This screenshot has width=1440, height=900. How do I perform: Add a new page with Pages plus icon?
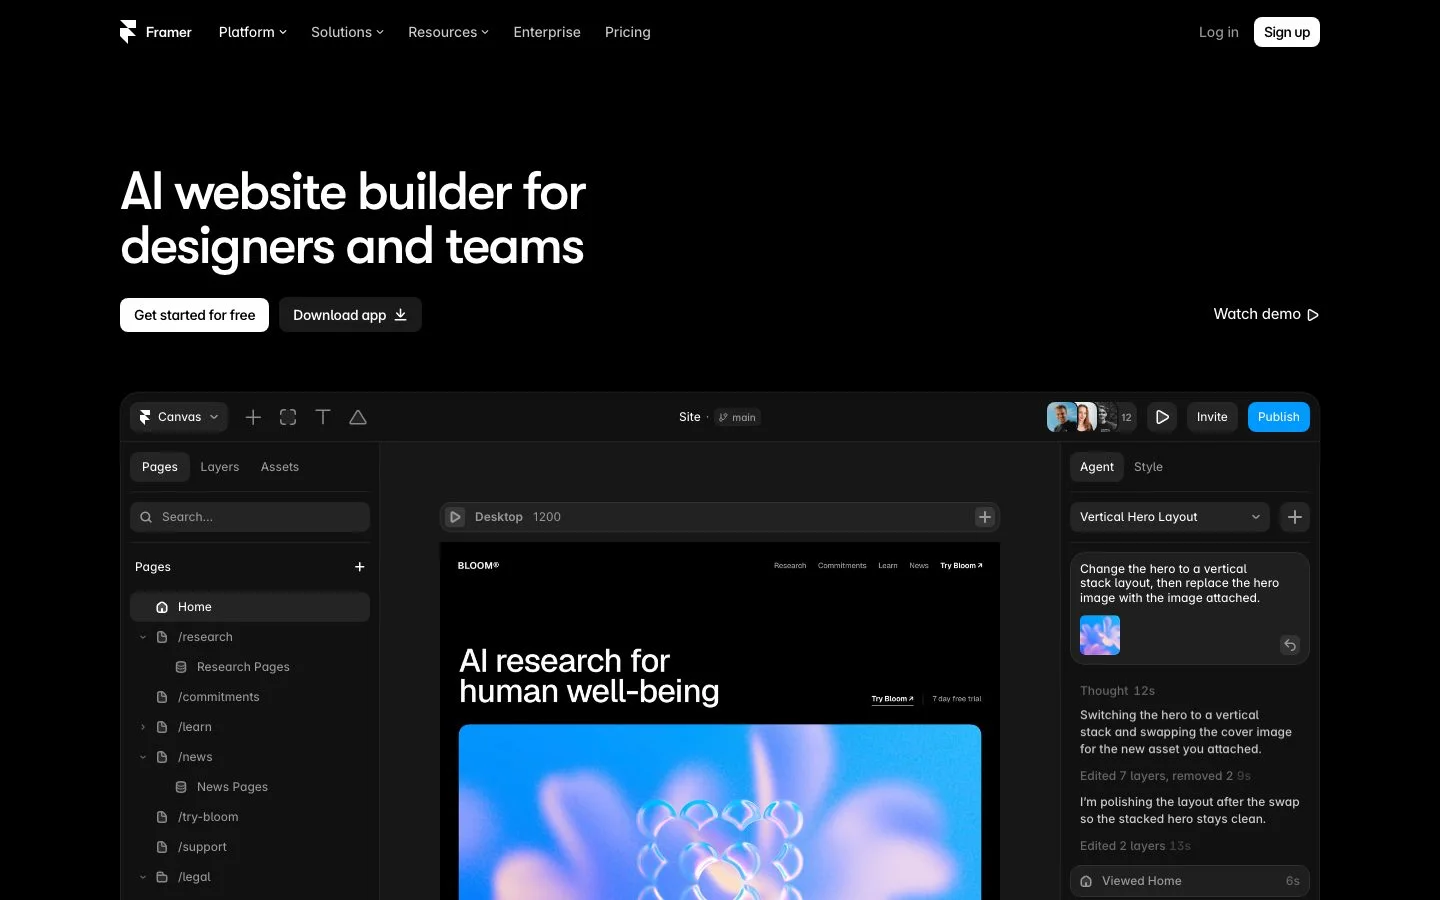point(360,567)
